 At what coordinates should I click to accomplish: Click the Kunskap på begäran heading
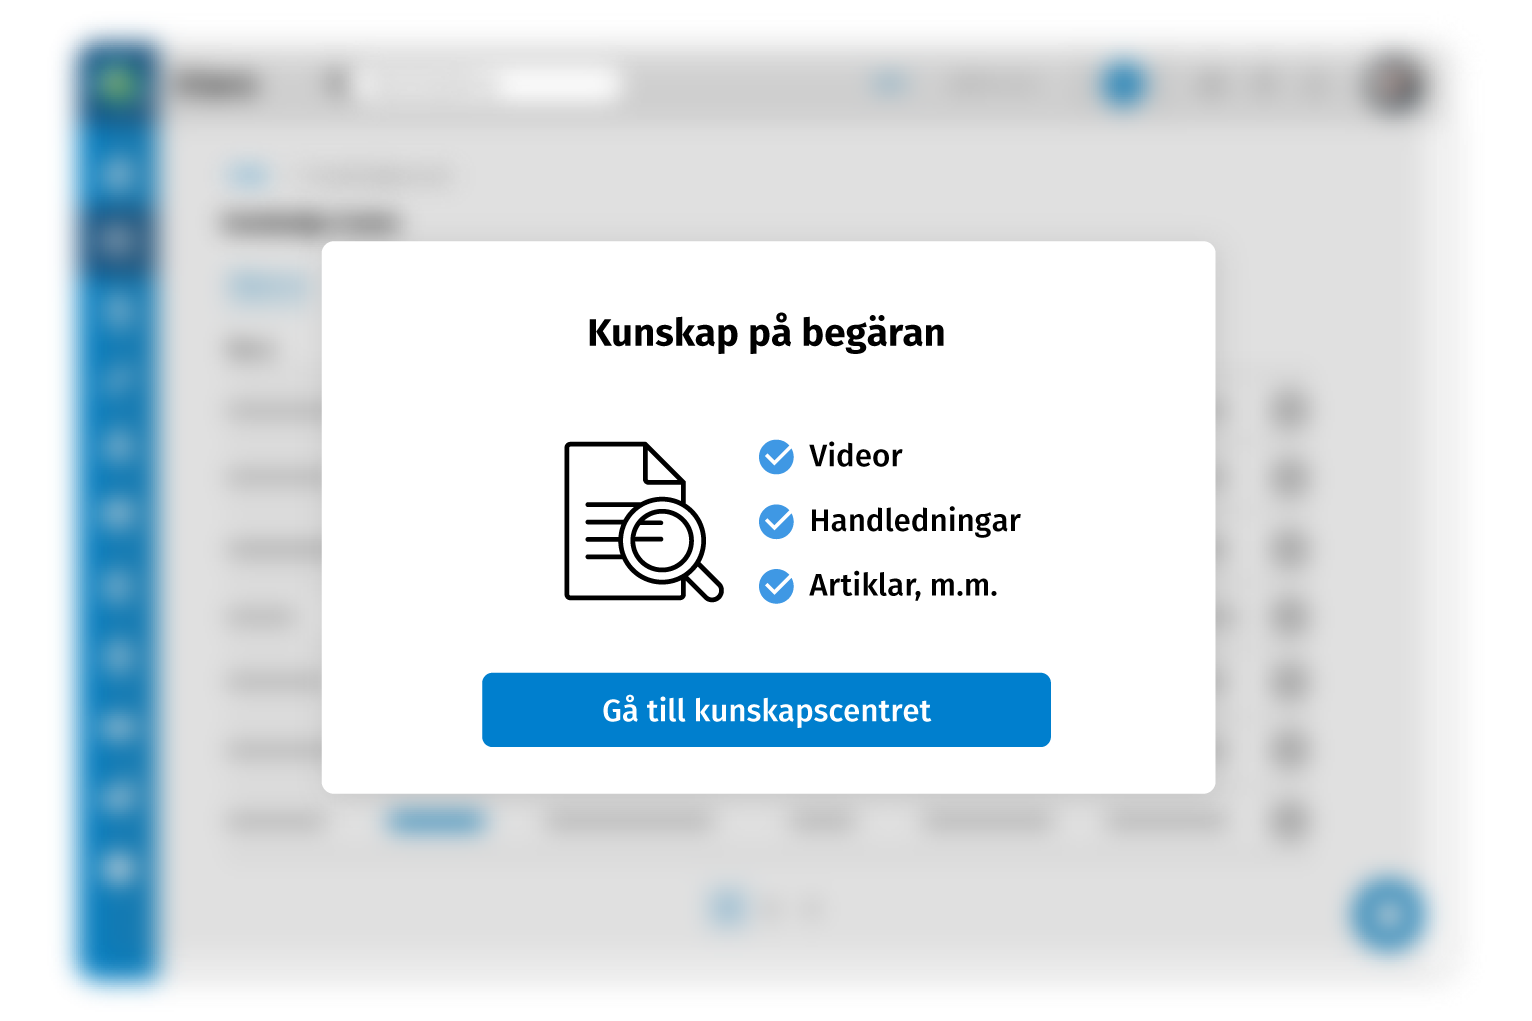(x=766, y=333)
